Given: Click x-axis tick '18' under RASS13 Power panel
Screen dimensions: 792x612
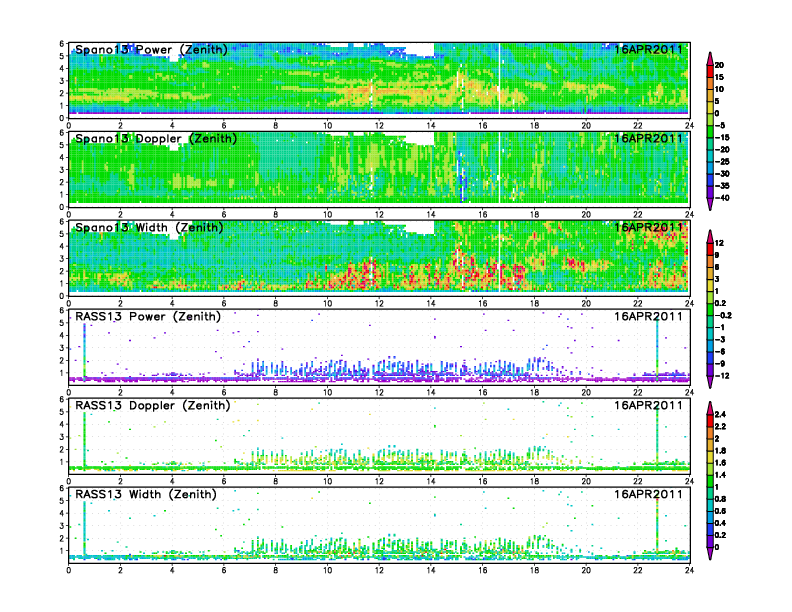Looking at the screenshot, I should coord(534,392).
